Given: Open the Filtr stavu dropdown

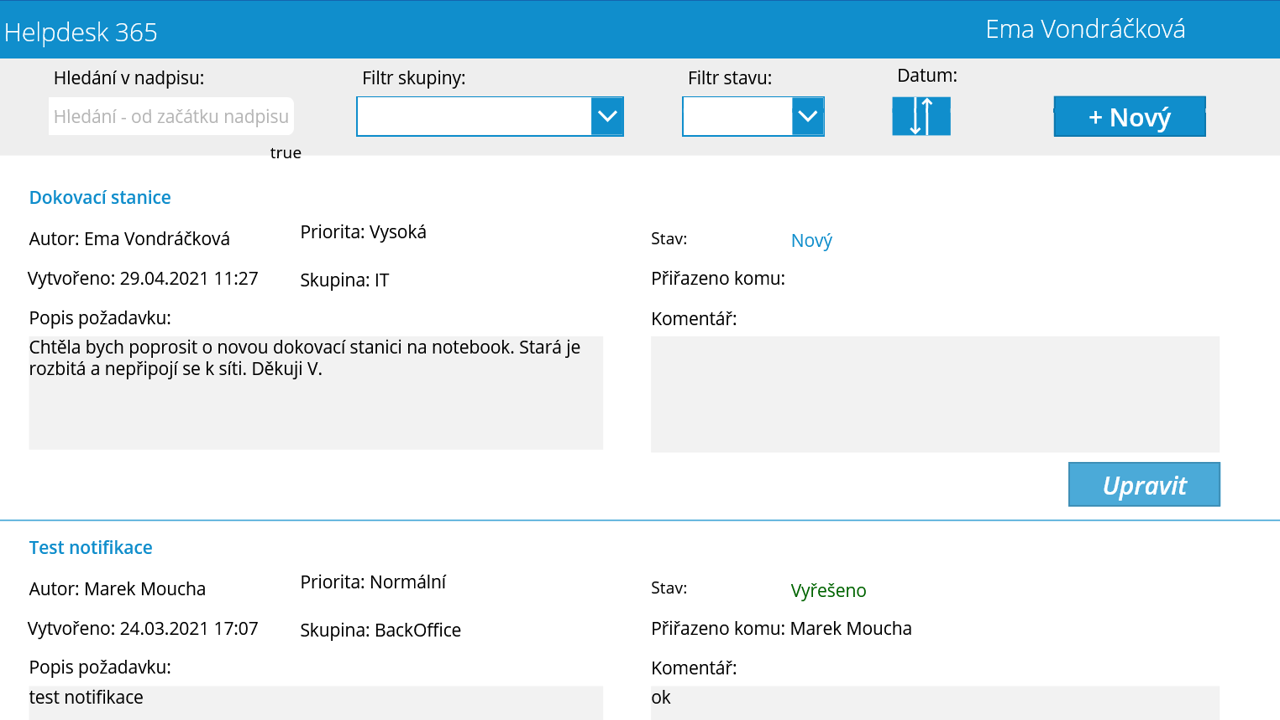Looking at the screenshot, I should click(x=753, y=116).
